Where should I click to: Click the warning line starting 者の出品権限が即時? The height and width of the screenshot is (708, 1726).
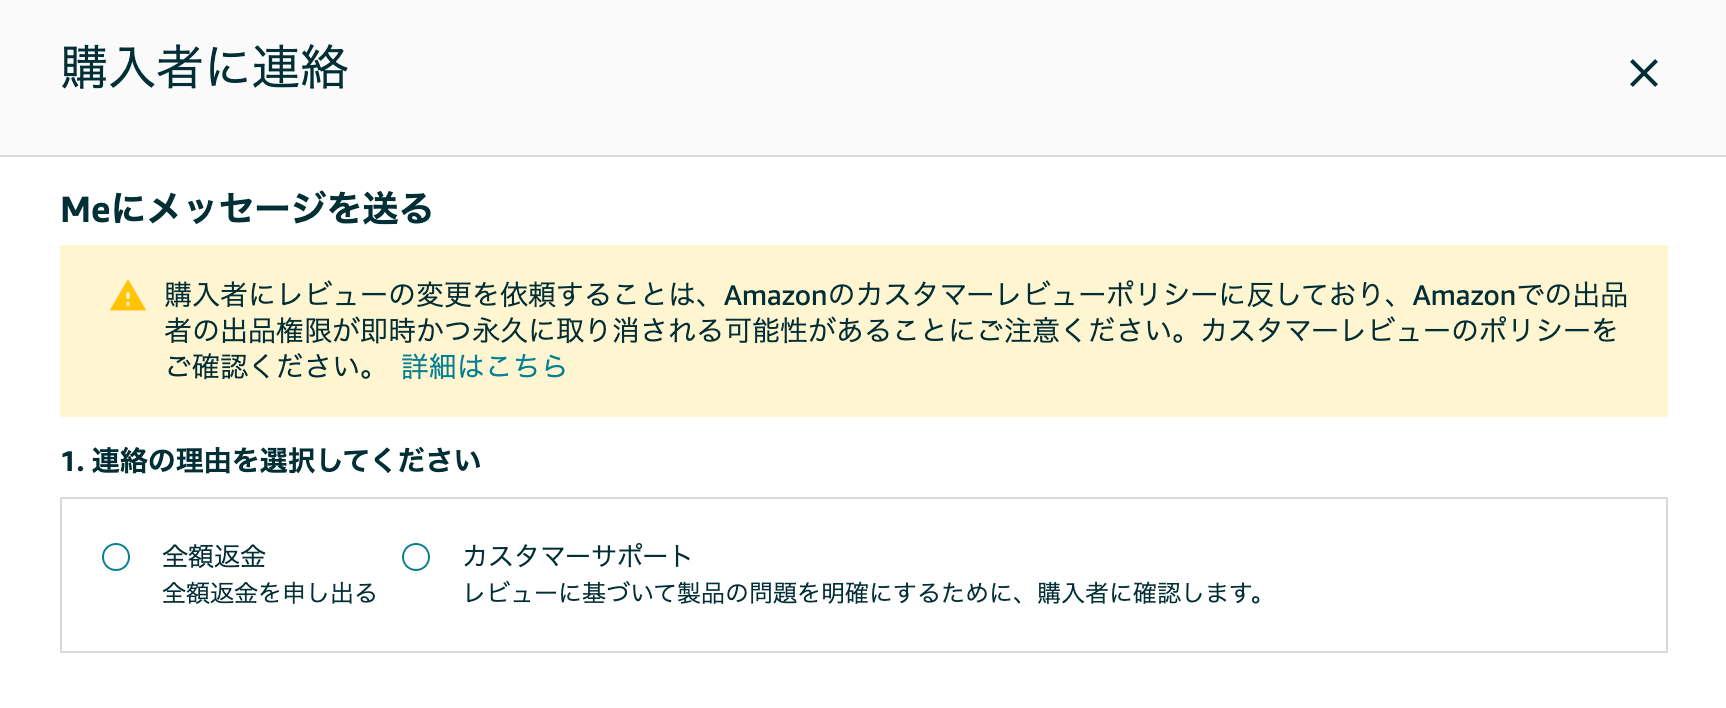(891, 330)
